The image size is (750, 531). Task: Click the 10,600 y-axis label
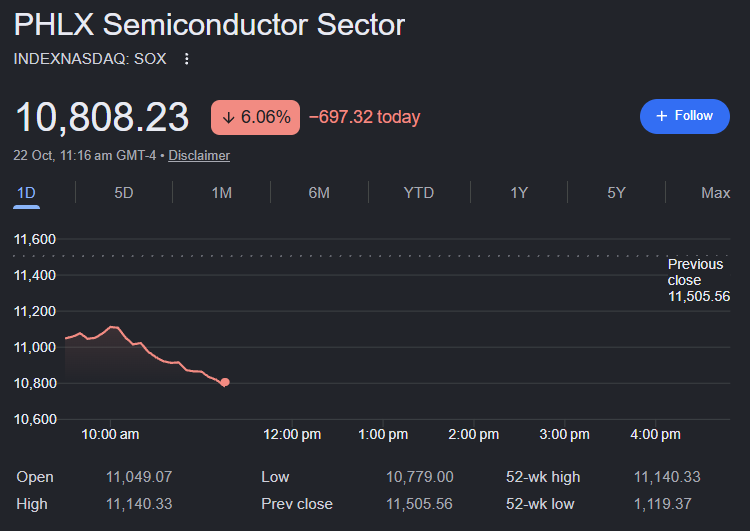pyautogui.click(x=35, y=420)
